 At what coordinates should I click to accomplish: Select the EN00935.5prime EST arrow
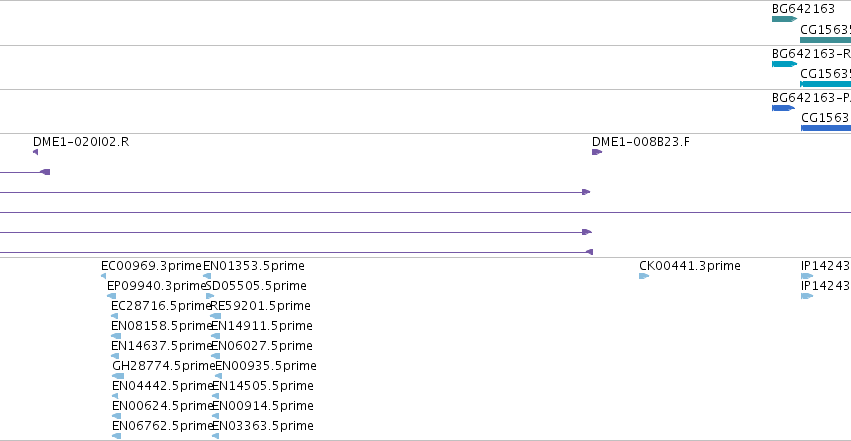pos(219,376)
